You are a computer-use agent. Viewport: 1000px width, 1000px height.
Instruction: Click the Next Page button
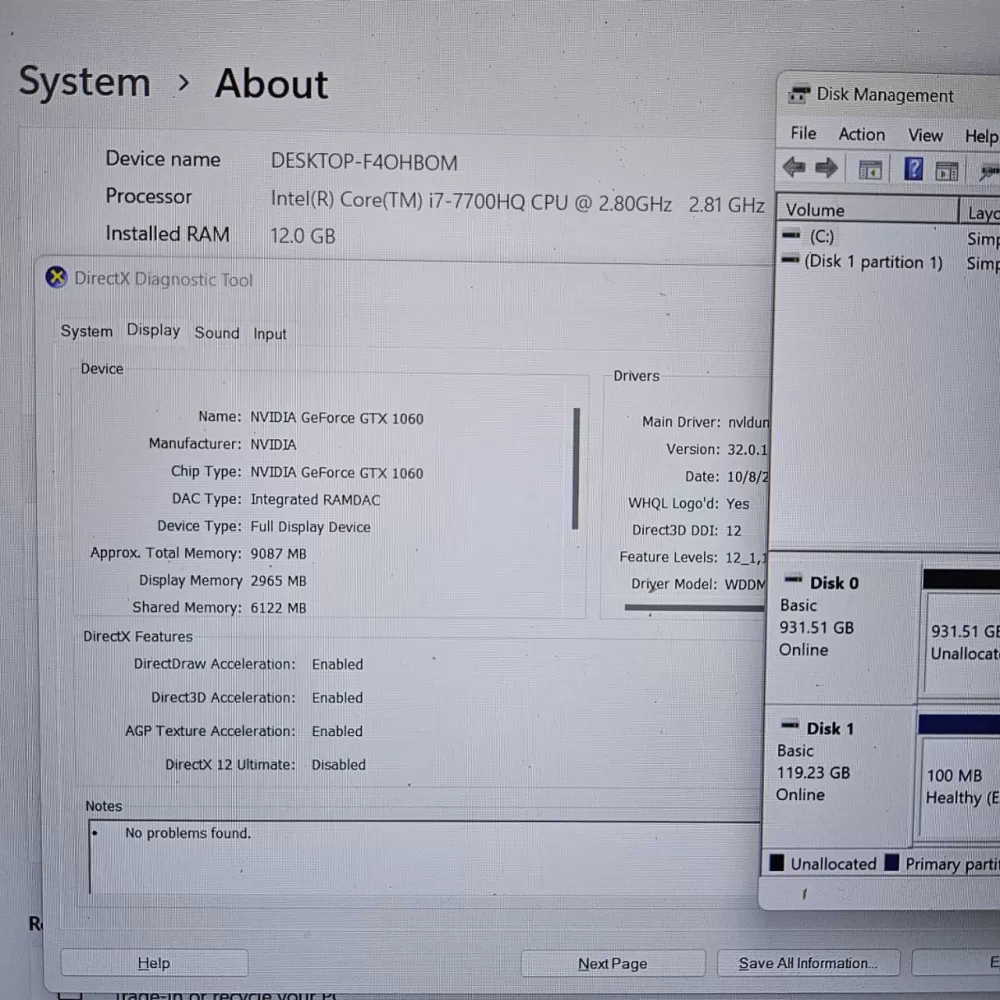[612, 963]
